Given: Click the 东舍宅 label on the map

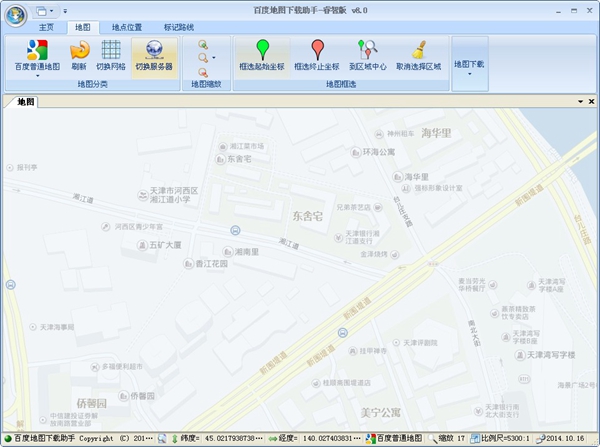Looking at the screenshot, I should [x=307, y=216].
